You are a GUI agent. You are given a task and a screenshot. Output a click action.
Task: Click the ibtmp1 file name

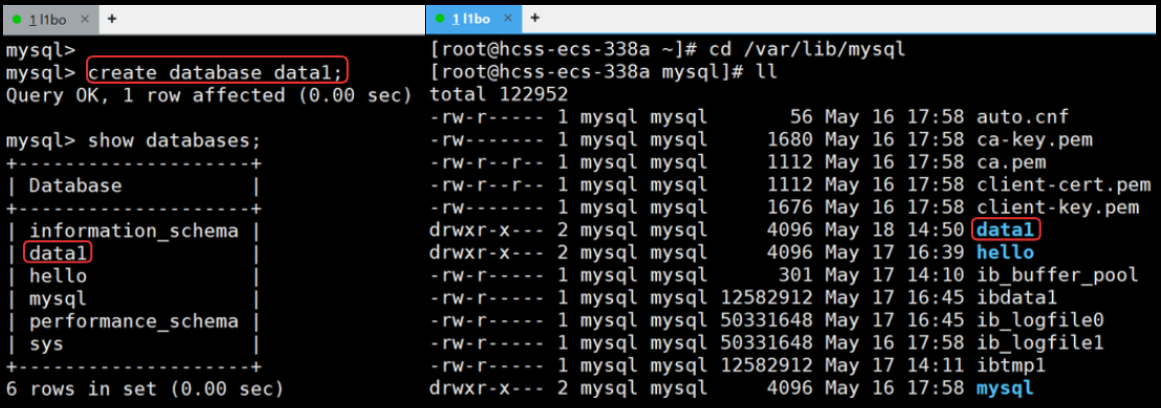[1011, 366]
